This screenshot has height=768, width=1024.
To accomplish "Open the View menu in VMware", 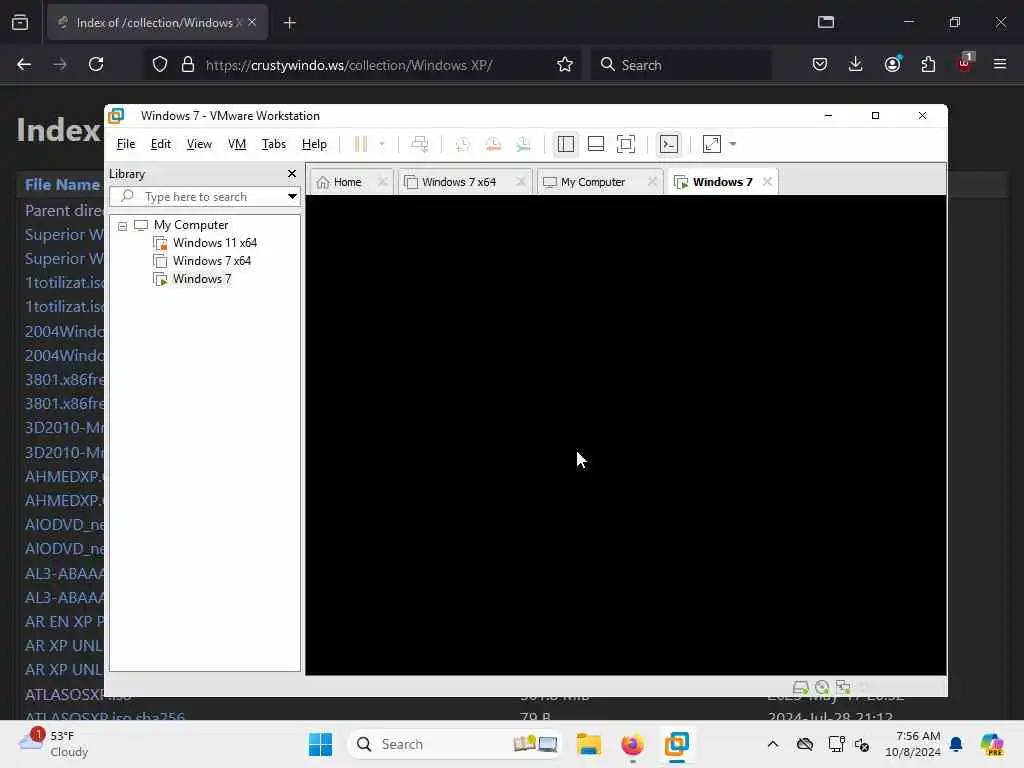I will pyautogui.click(x=199, y=144).
